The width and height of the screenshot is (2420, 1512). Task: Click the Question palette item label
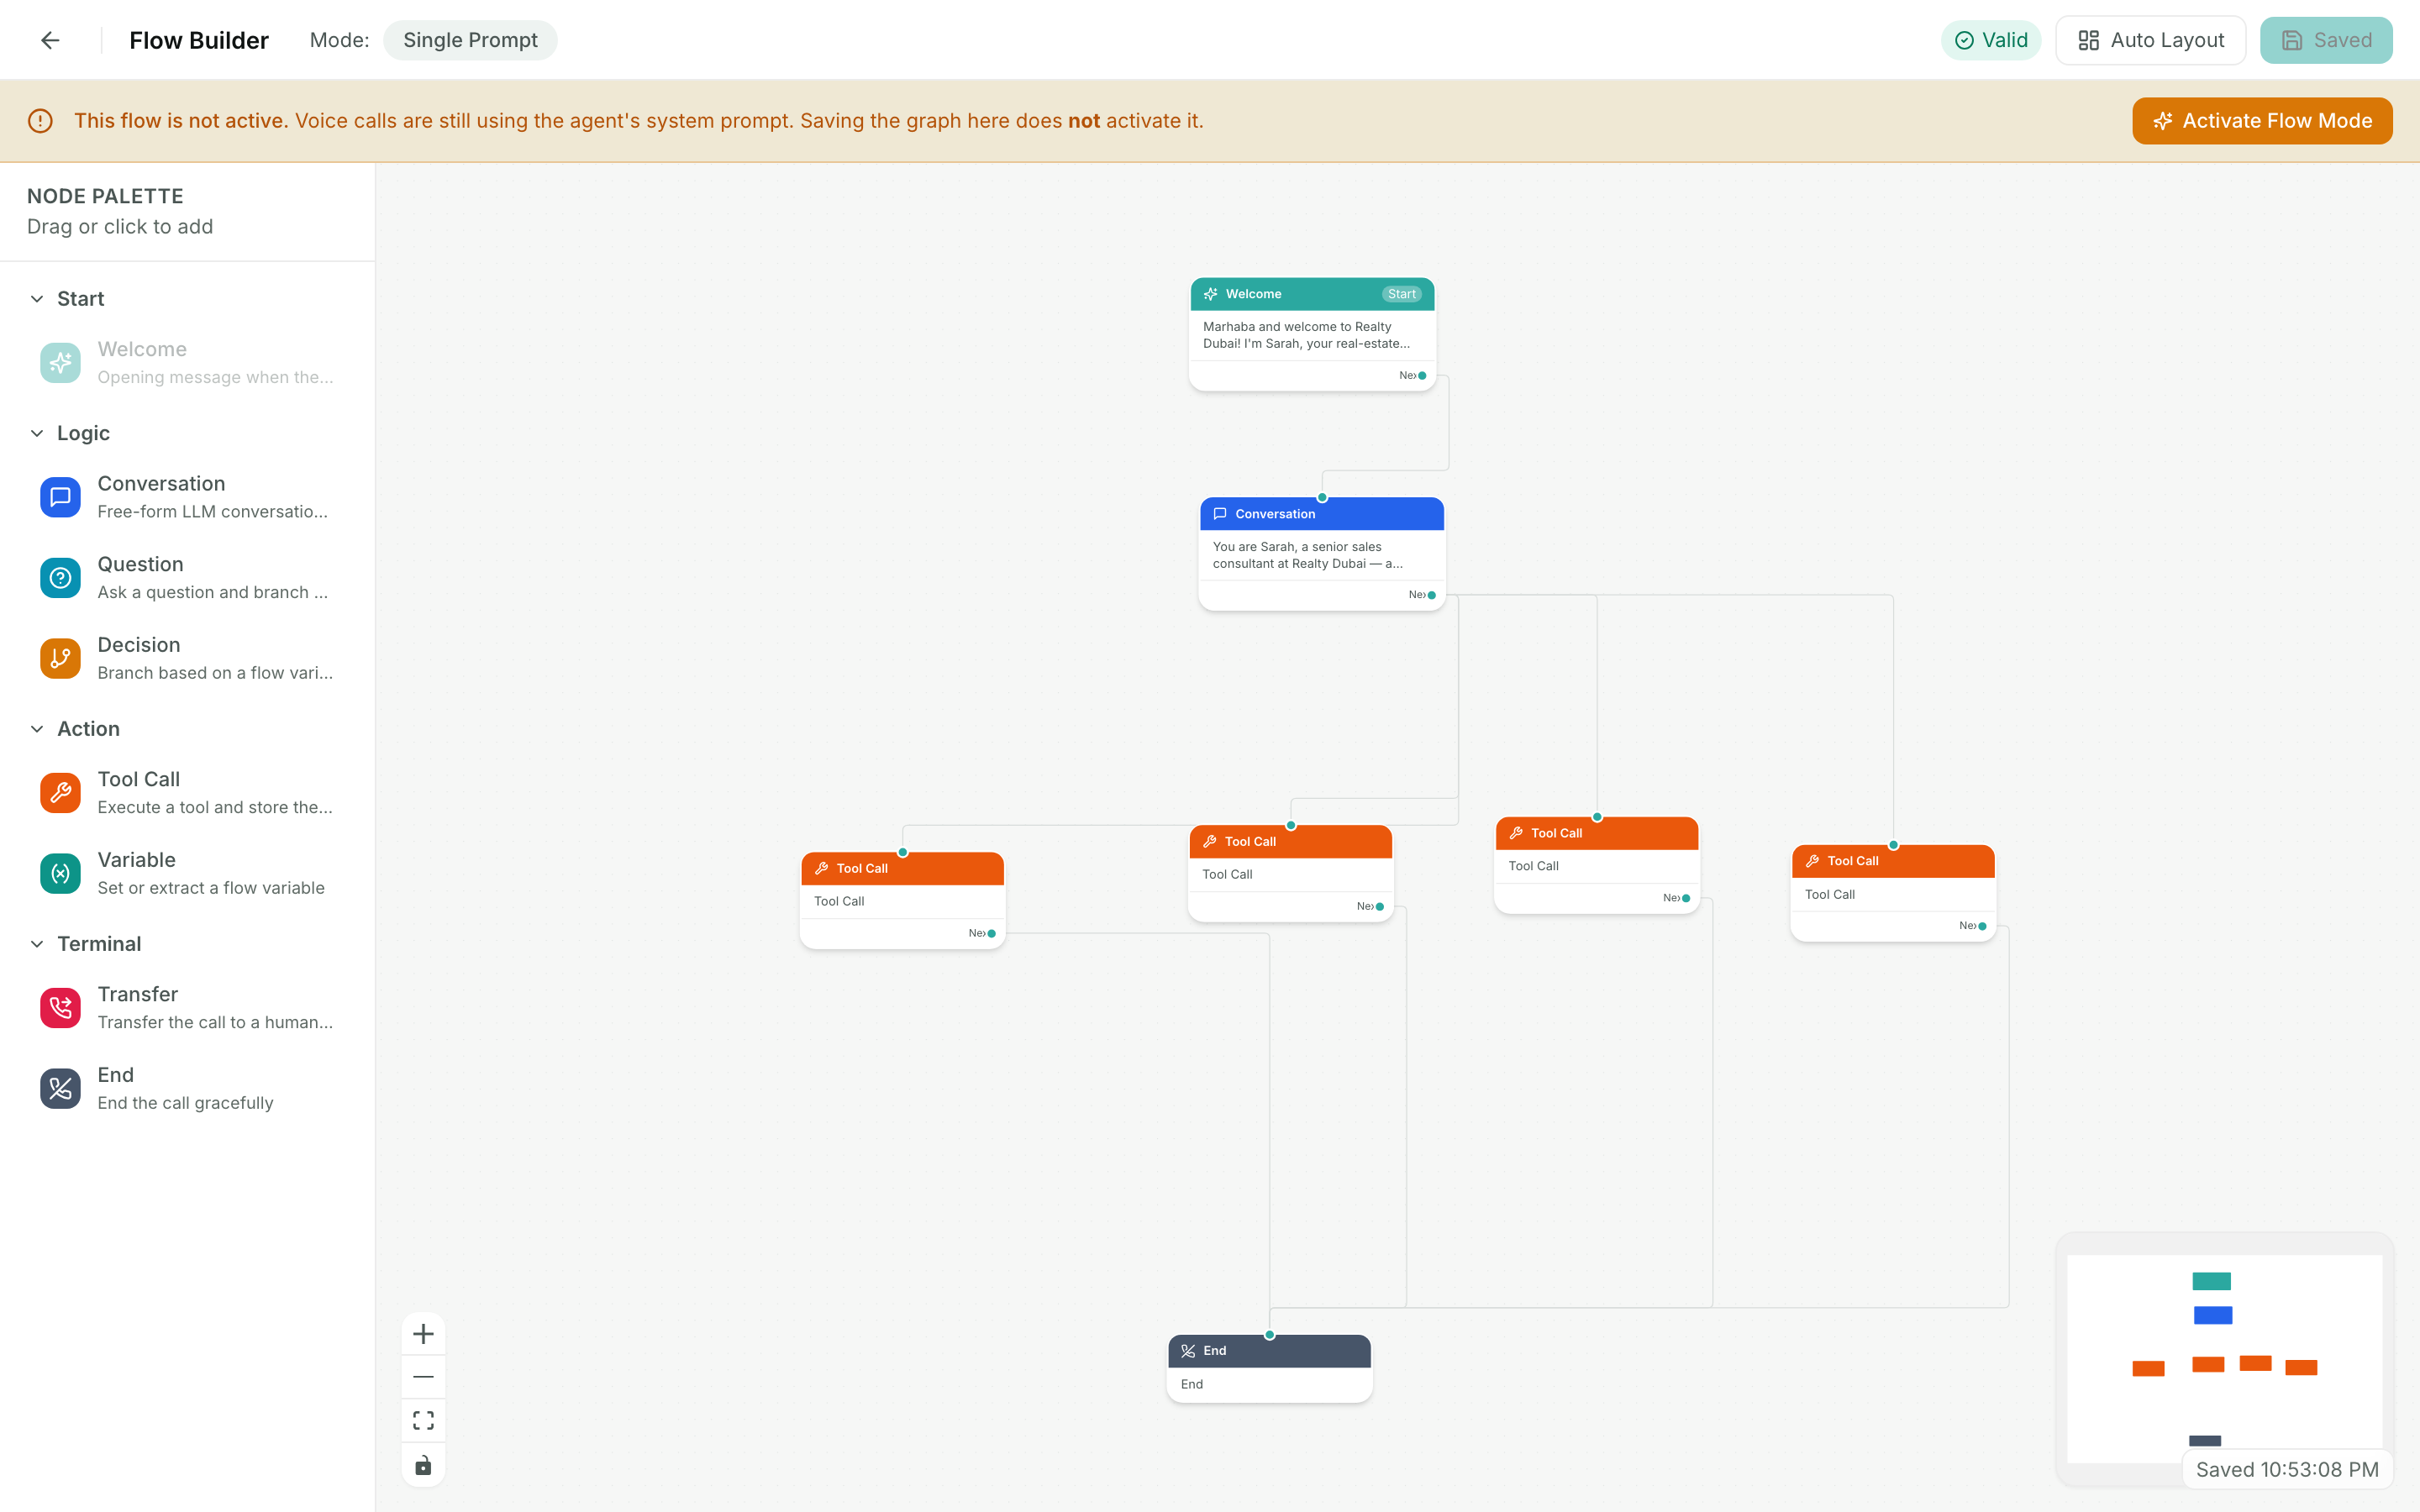pyautogui.click(x=140, y=564)
